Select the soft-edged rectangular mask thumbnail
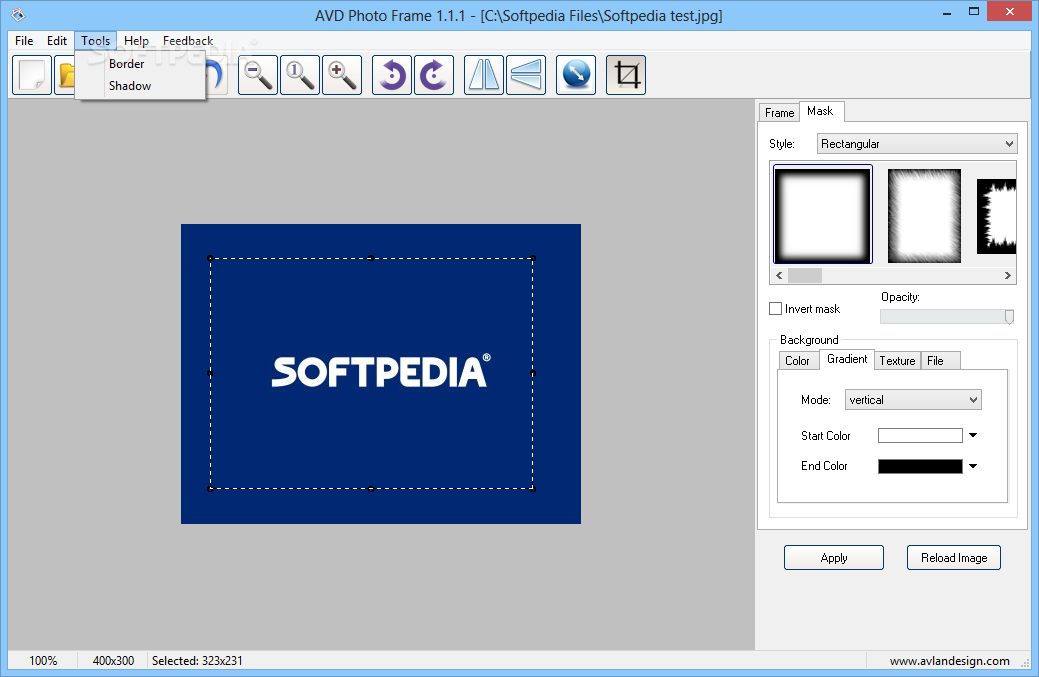This screenshot has width=1039, height=677. [822, 214]
